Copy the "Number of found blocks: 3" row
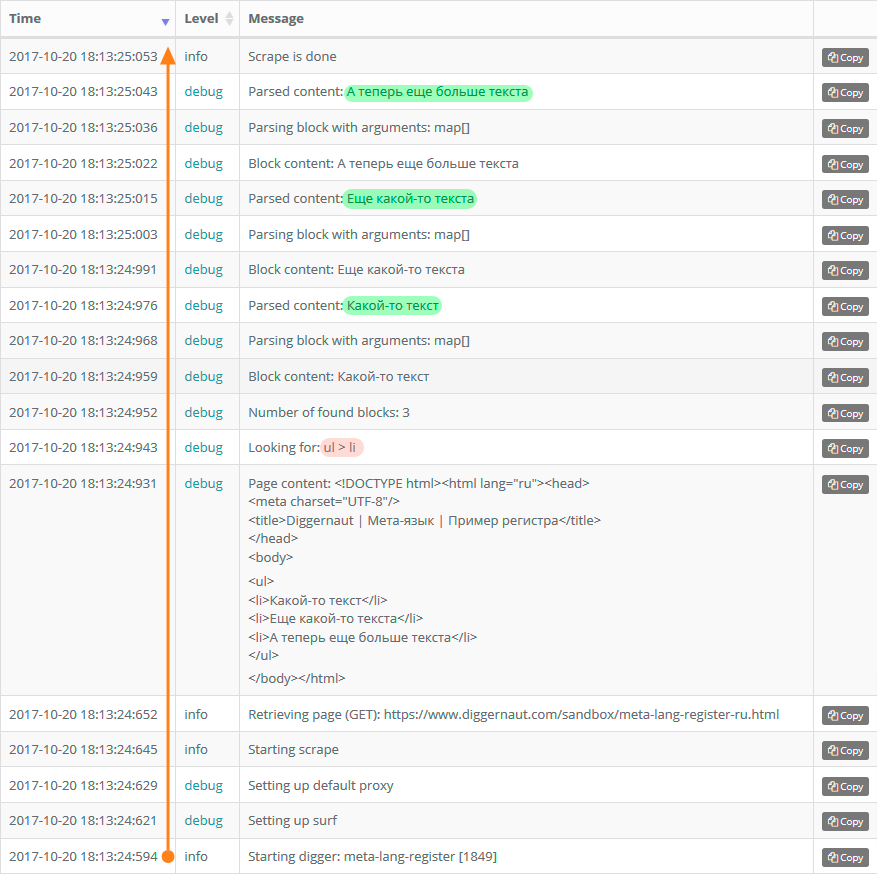The width and height of the screenshot is (877, 874). click(x=845, y=413)
